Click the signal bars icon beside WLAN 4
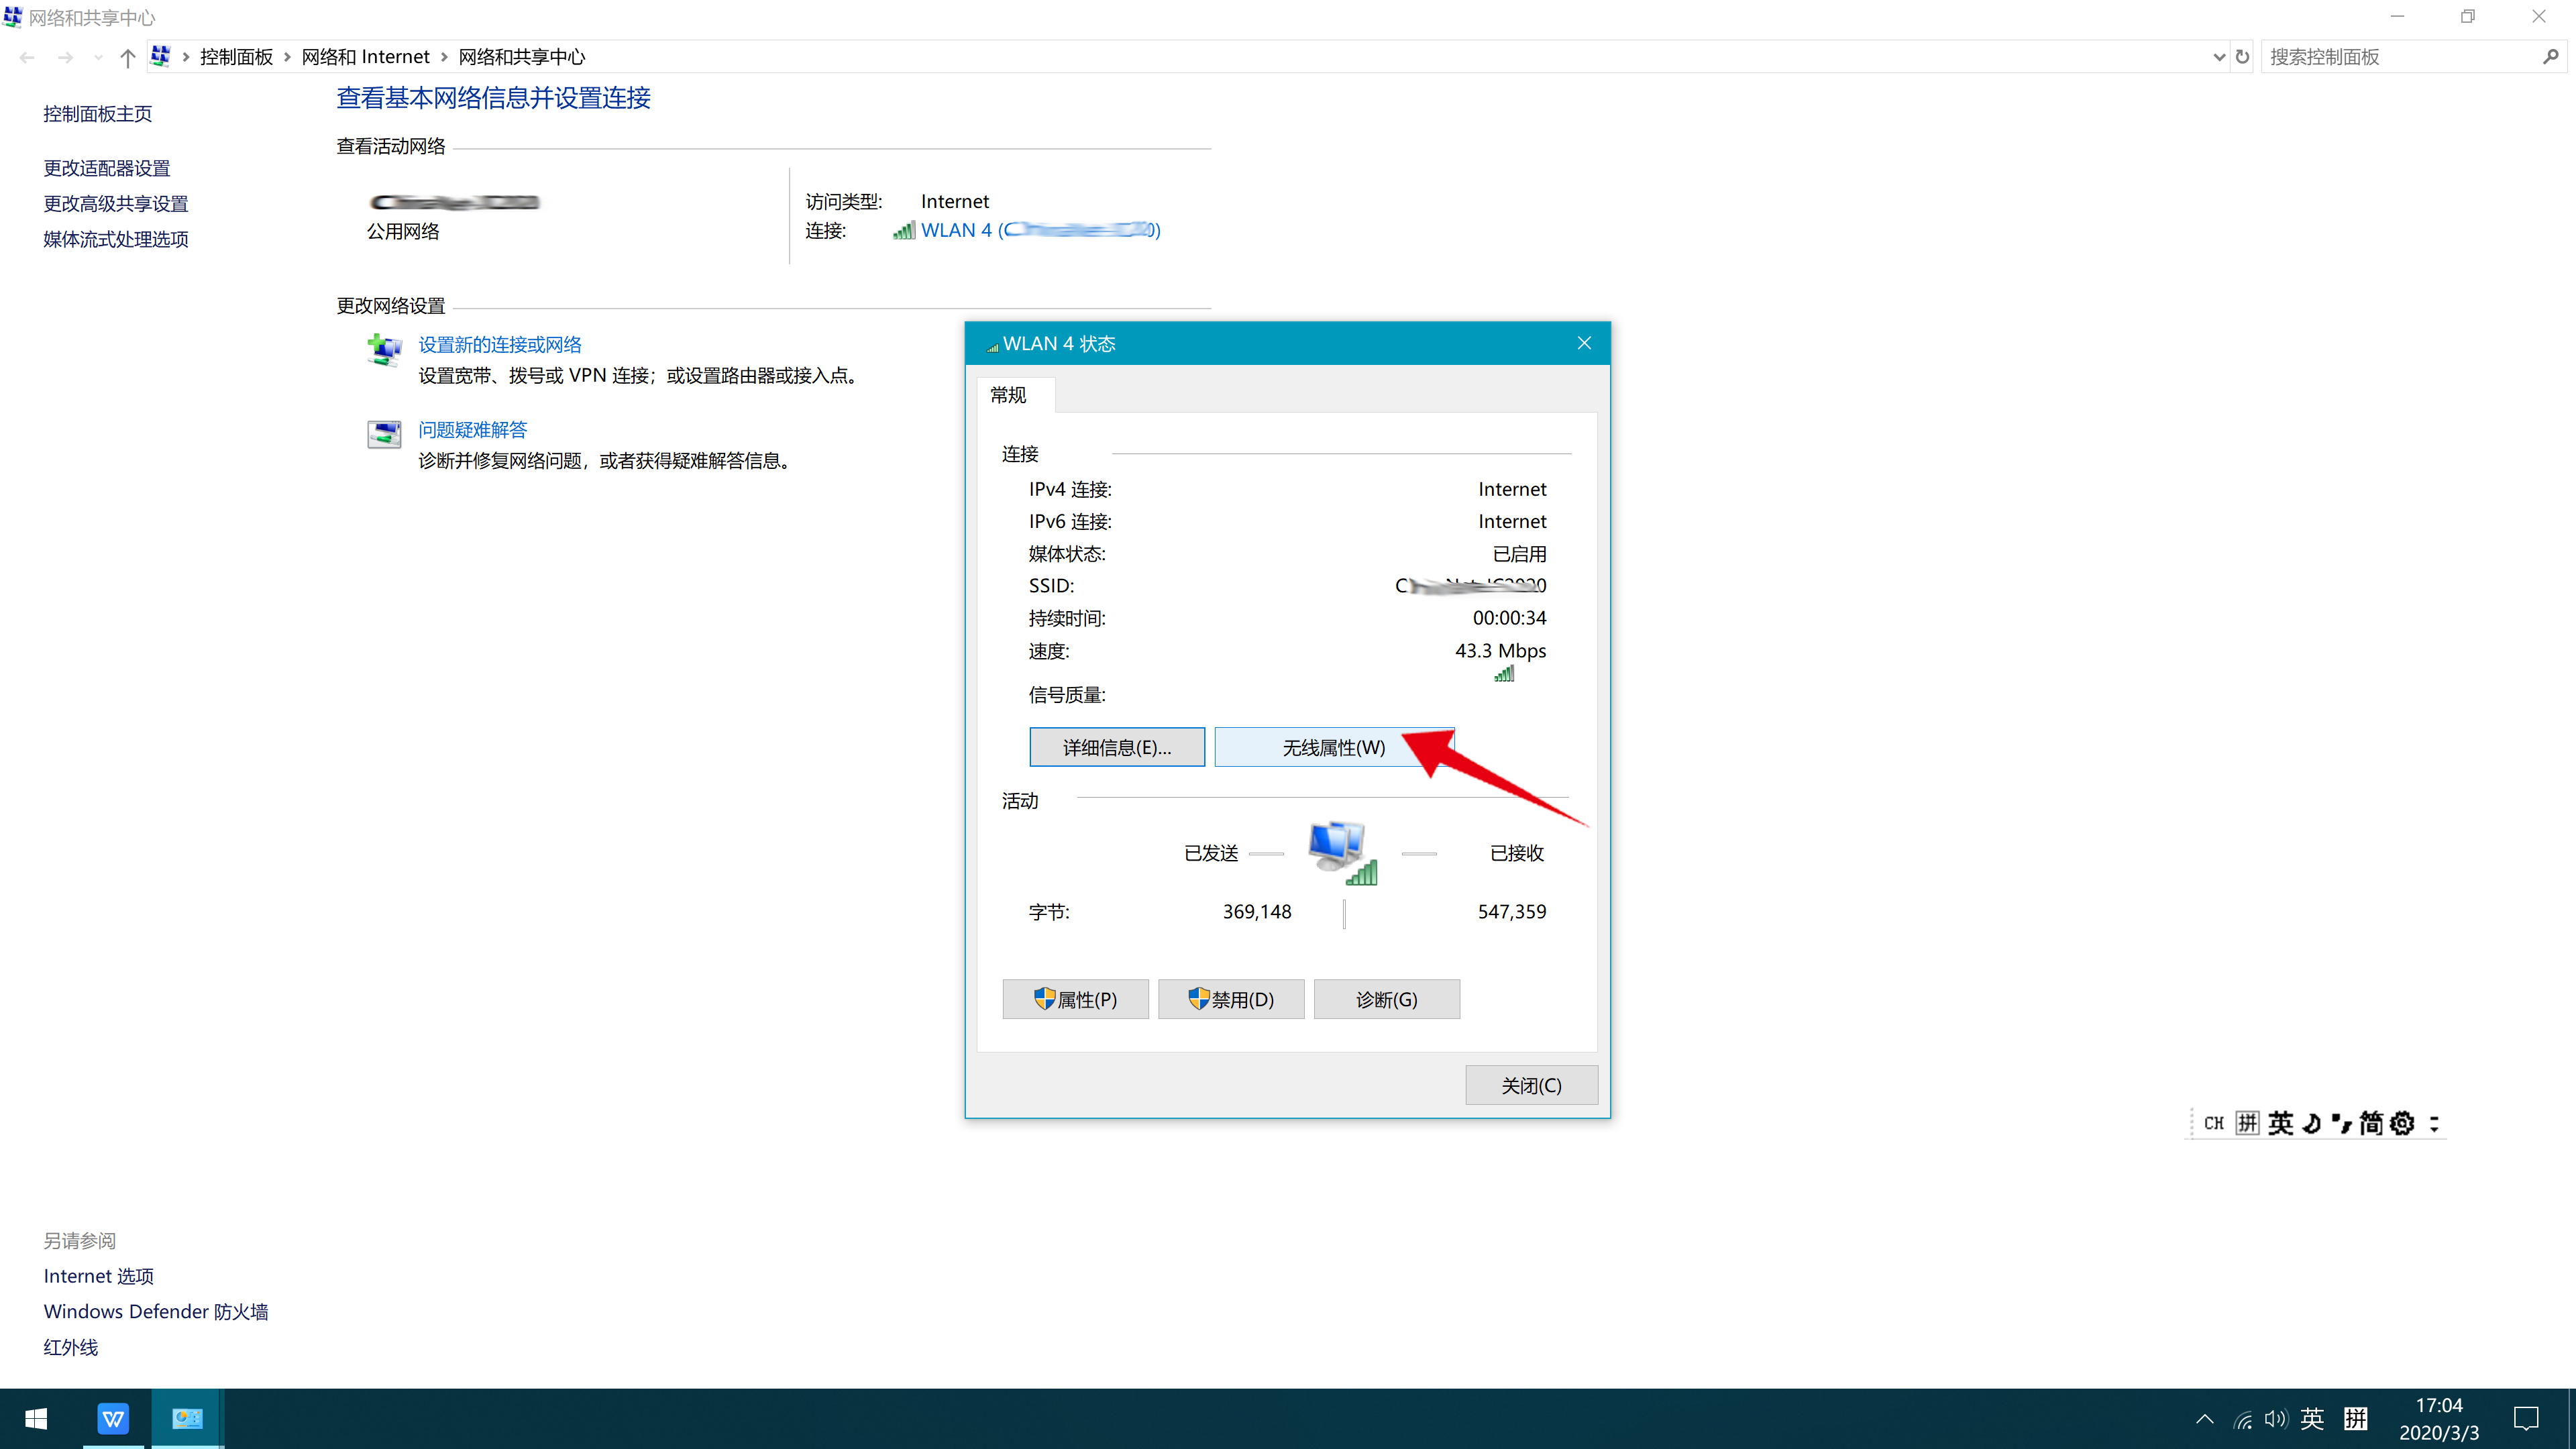Image resolution: width=2576 pixels, height=1449 pixels. coord(904,230)
